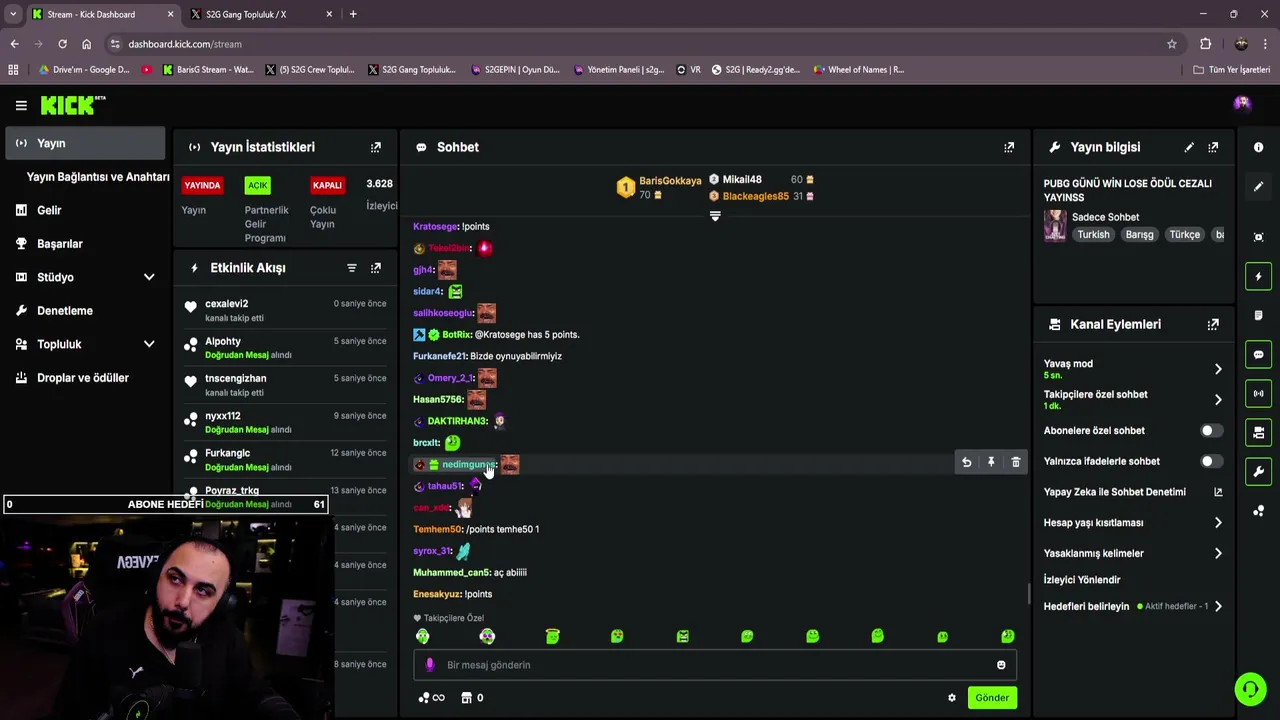Image resolution: width=1280 pixels, height=720 pixels.
Task: Toggle Yalnızca ifadelerle sohbet switch
Action: coord(1211,462)
